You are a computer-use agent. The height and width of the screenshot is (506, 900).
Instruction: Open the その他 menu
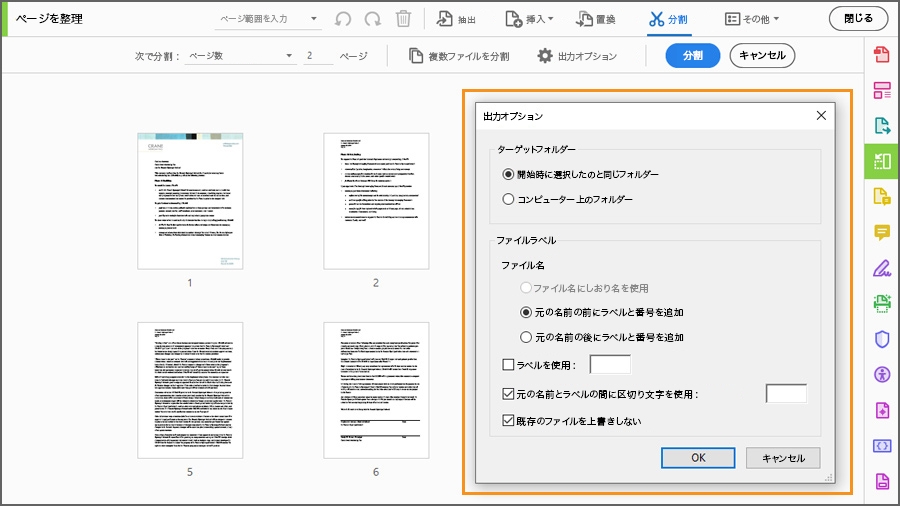click(x=752, y=19)
